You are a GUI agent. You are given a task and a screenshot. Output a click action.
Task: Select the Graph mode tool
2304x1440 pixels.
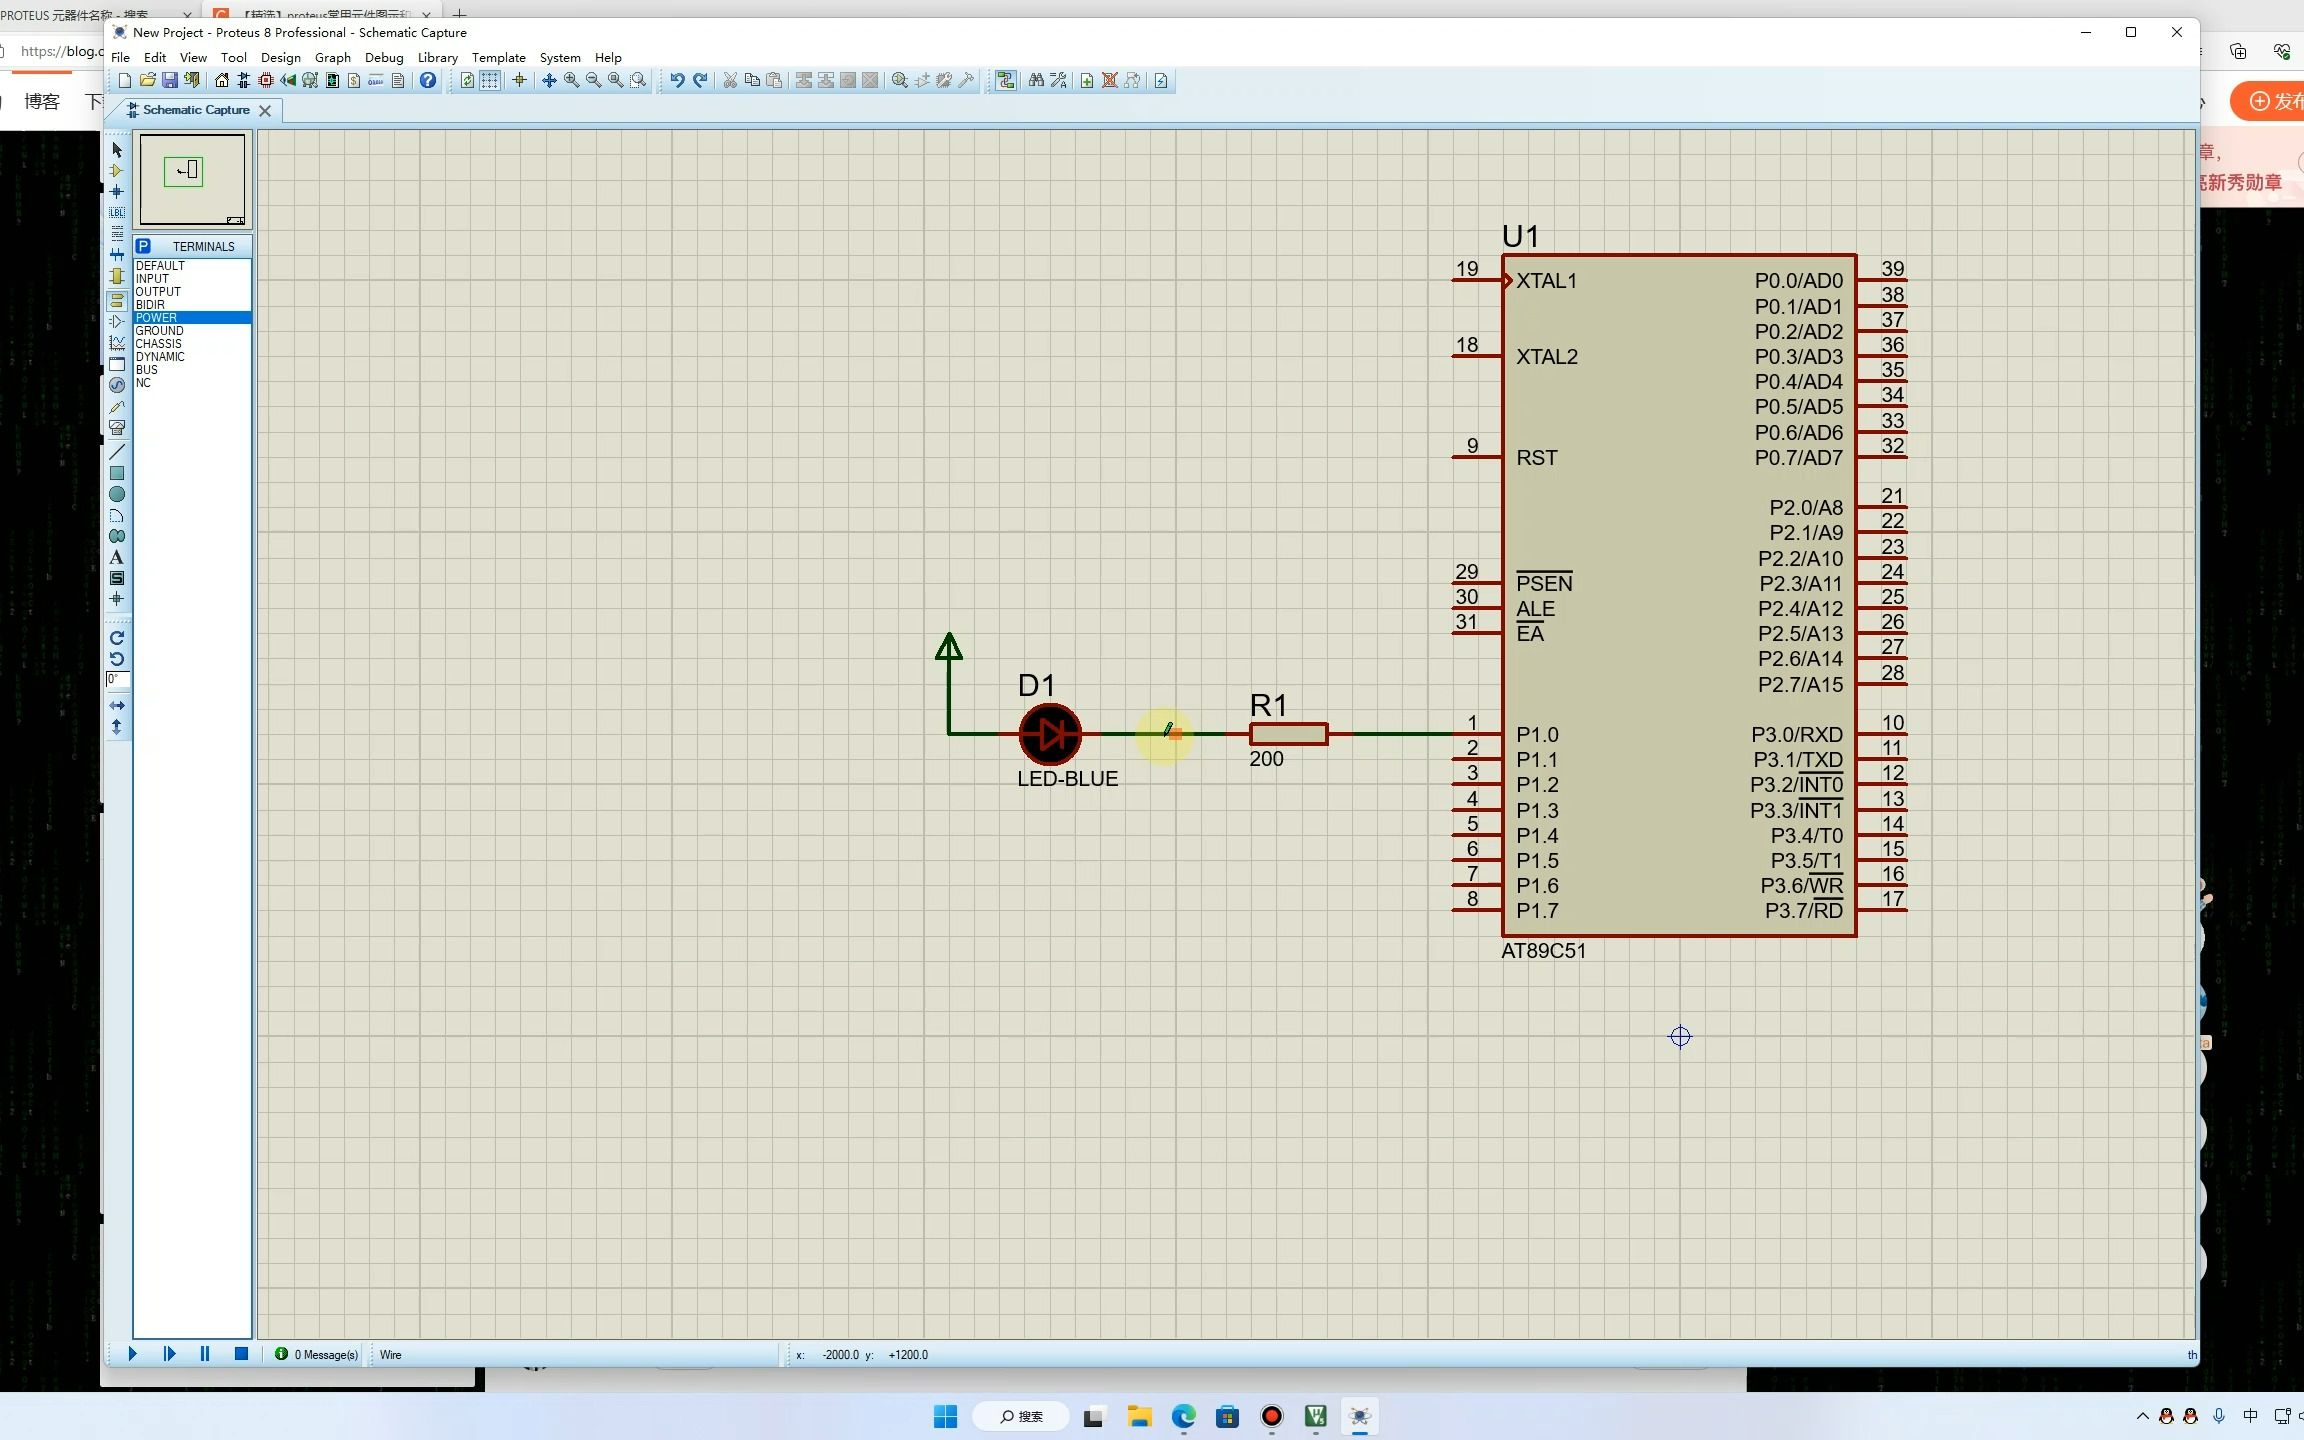(x=117, y=343)
